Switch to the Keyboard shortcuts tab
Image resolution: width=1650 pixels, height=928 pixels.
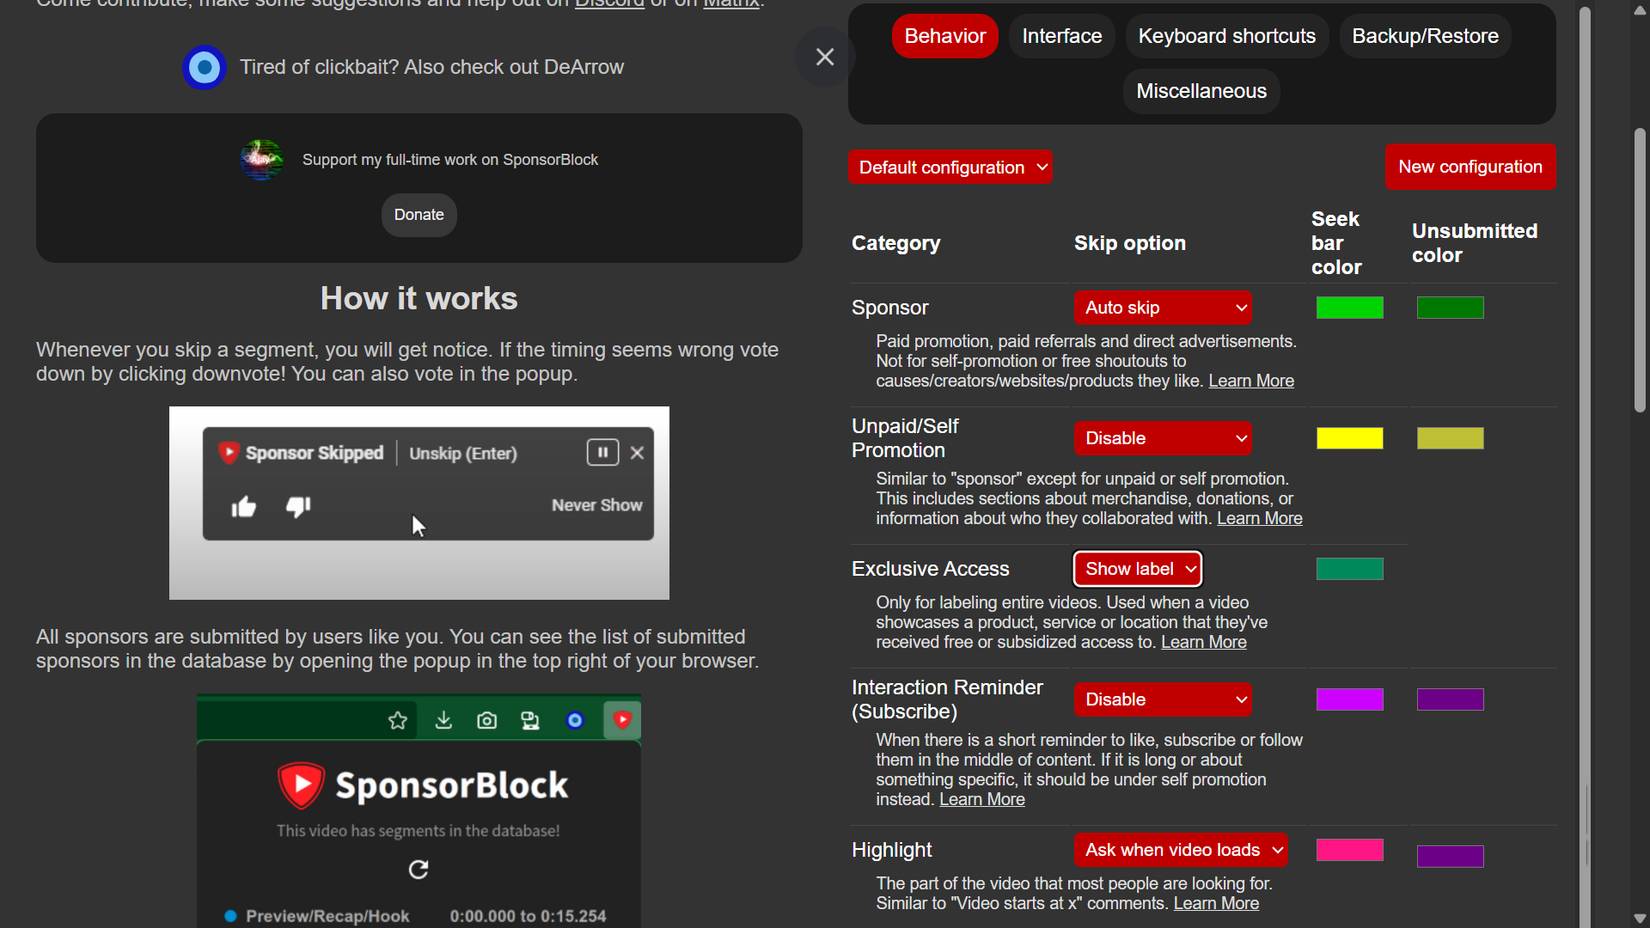[1226, 35]
